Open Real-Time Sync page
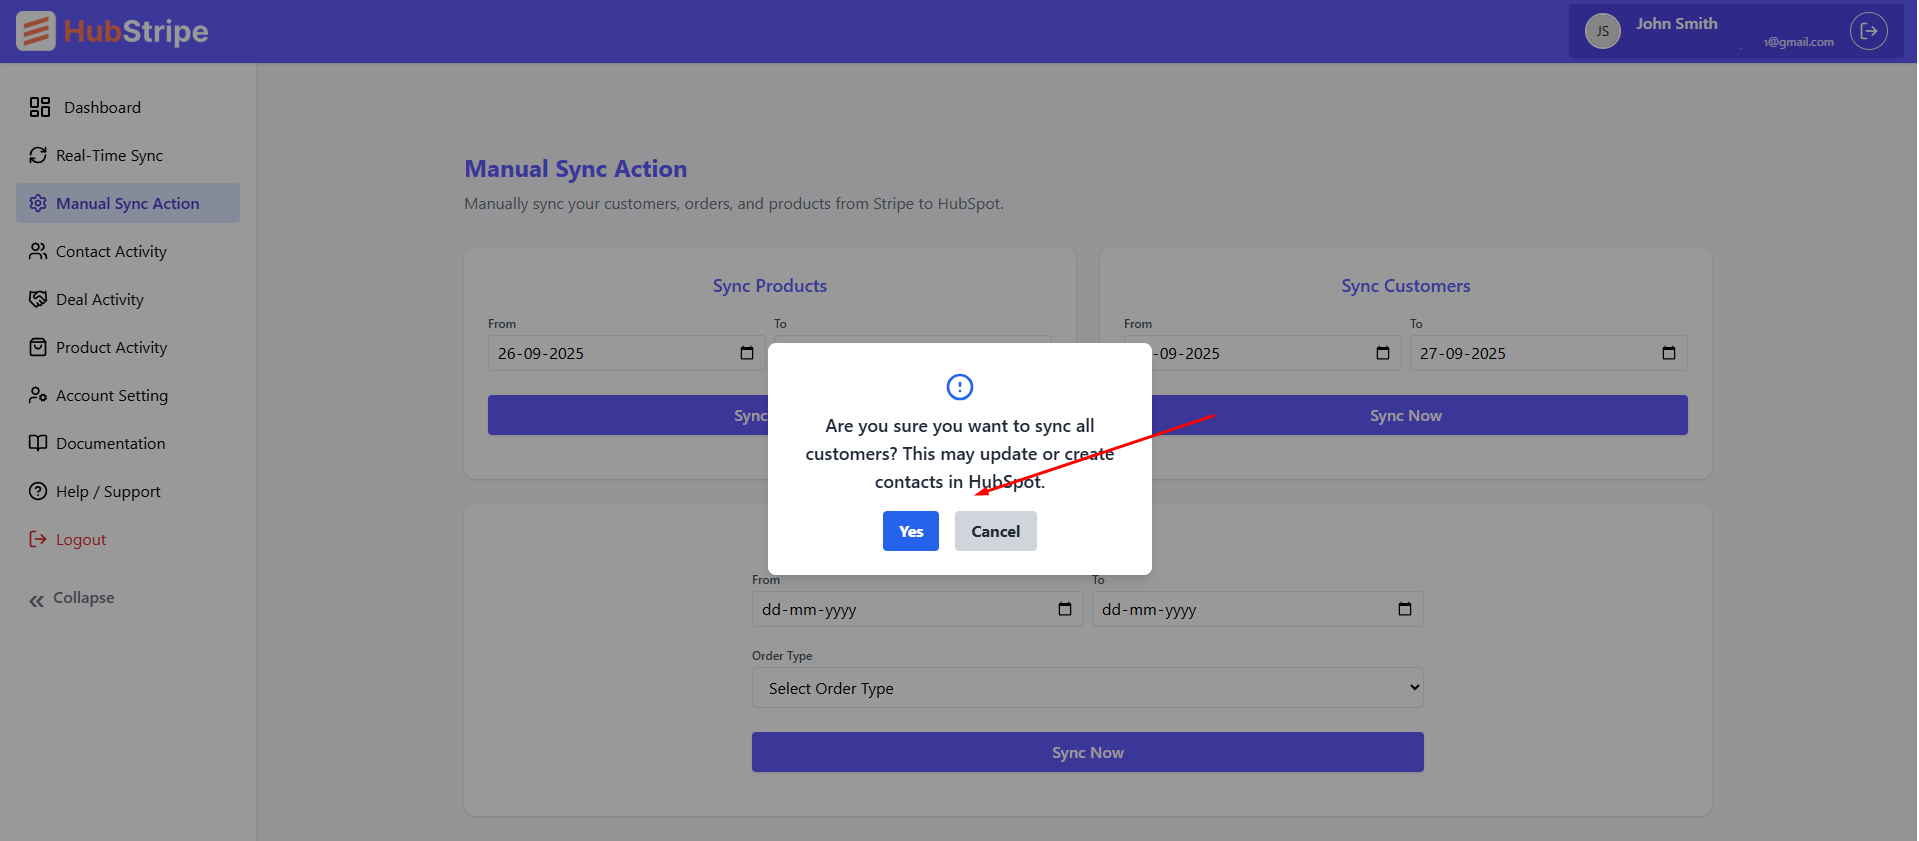 (128, 155)
